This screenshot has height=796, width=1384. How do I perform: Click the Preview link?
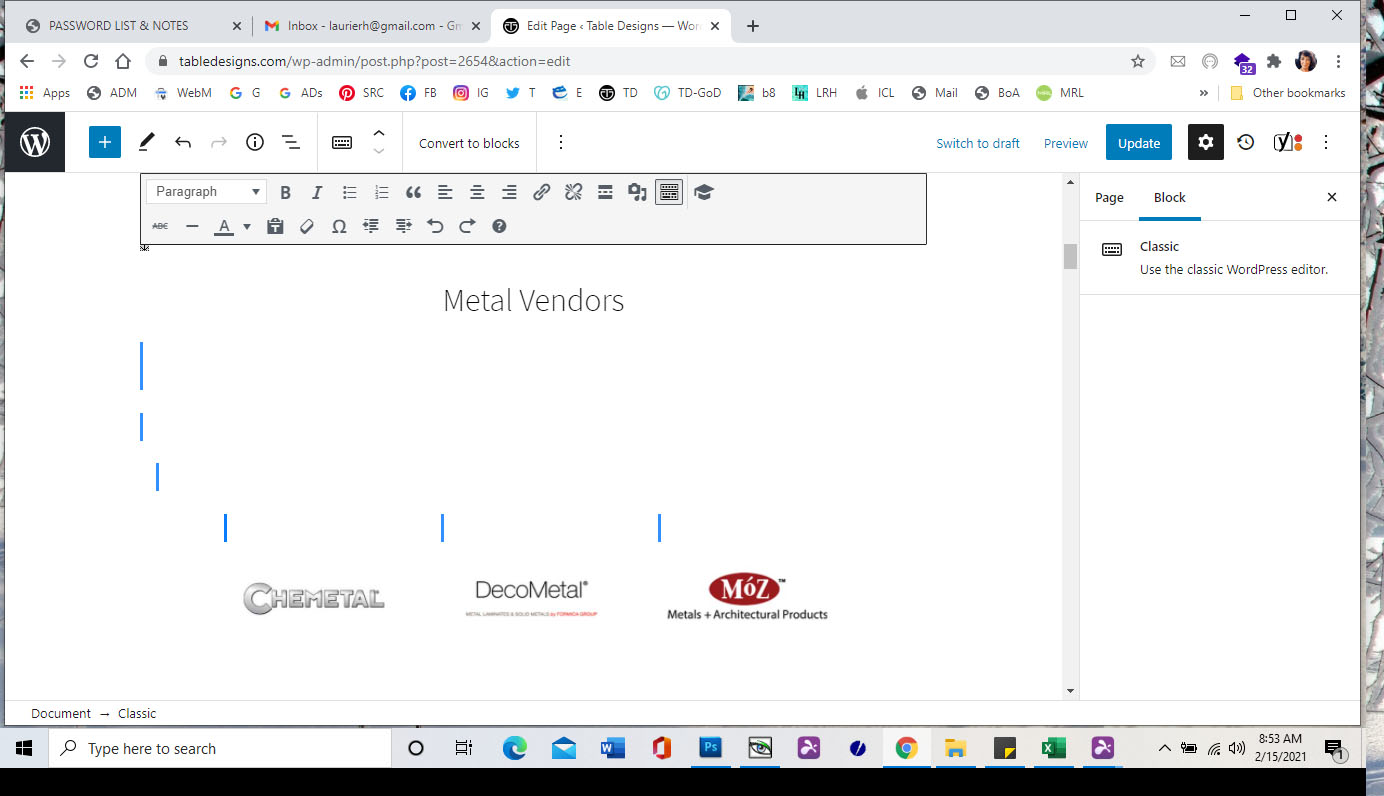coord(1066,143)
